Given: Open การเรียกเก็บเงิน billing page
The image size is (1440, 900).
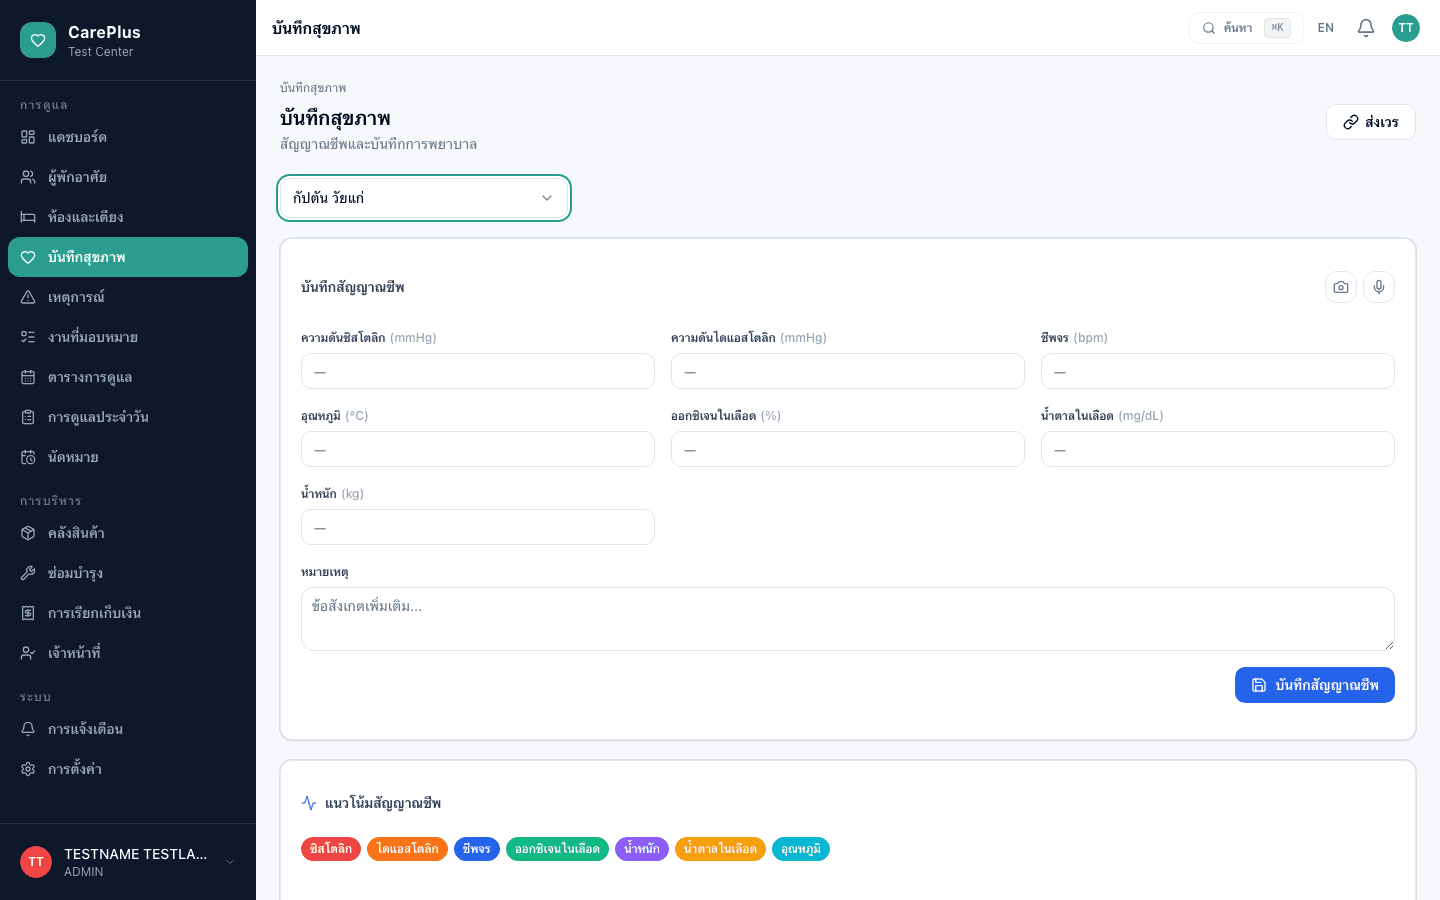Looking at the screenshot, I should (x=128, y=613).
